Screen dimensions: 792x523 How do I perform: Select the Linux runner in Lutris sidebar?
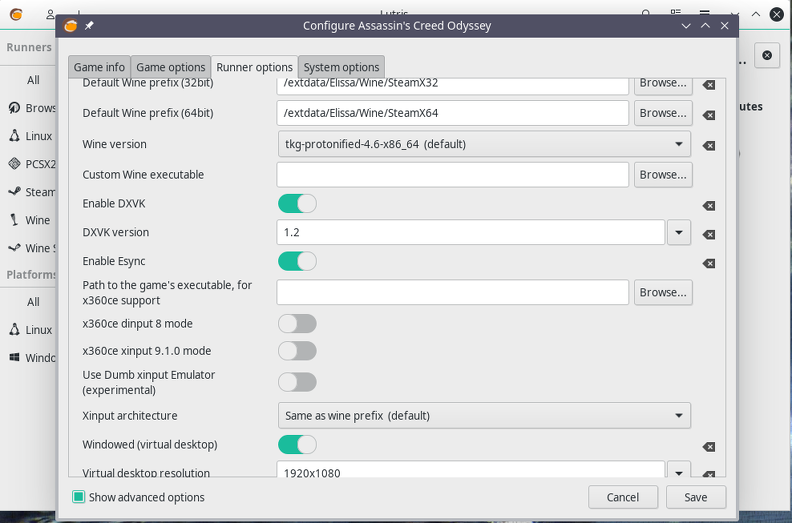(x=31, y=136)
